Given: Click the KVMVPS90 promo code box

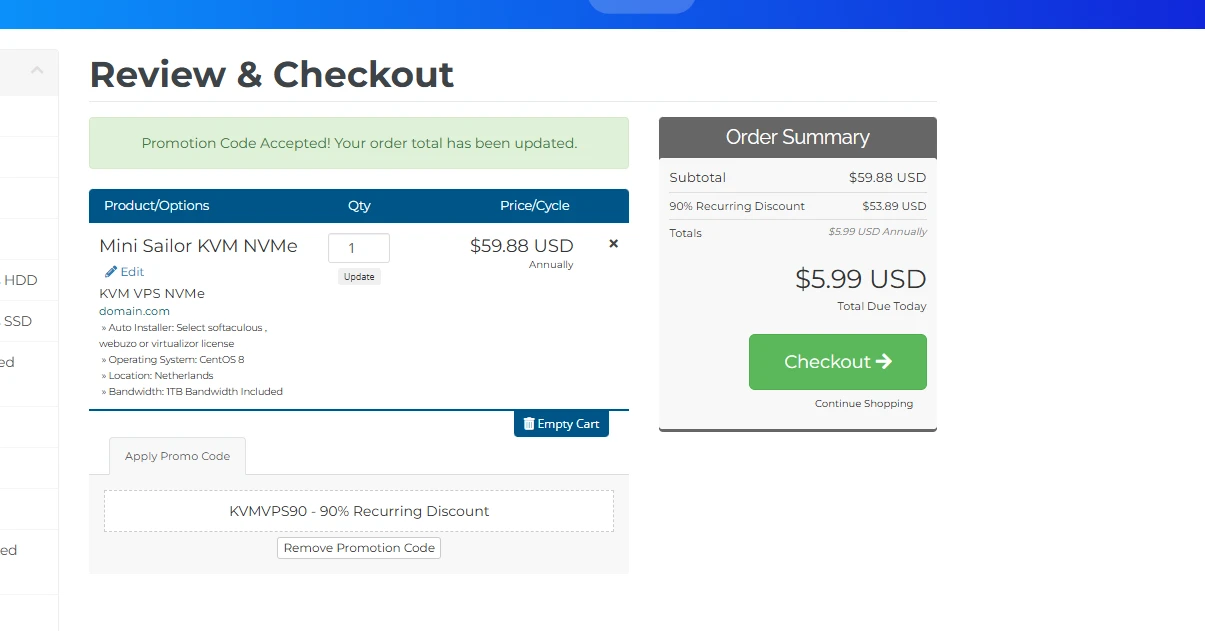Looking at the screenshot, I should point(359,511).
